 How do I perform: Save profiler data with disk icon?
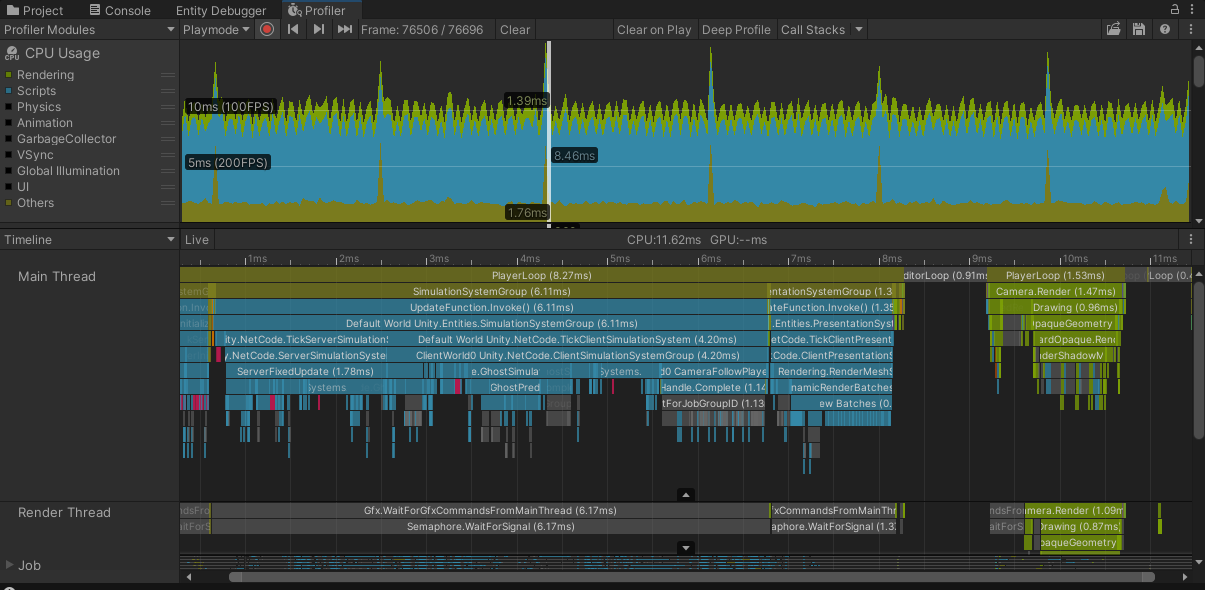[x=1139, y=30]
